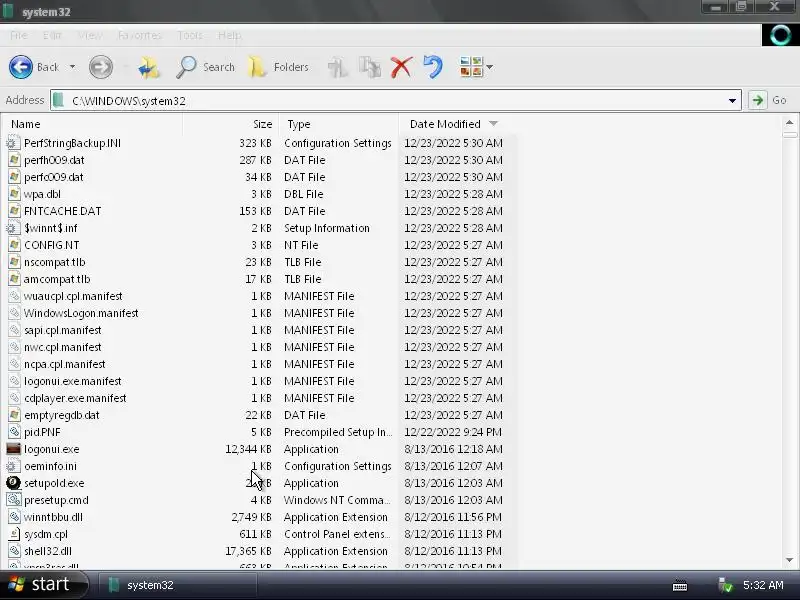Select the sapi.cpl.manifest file name
The height and width of the screenshot is (600, 800).
63,330
